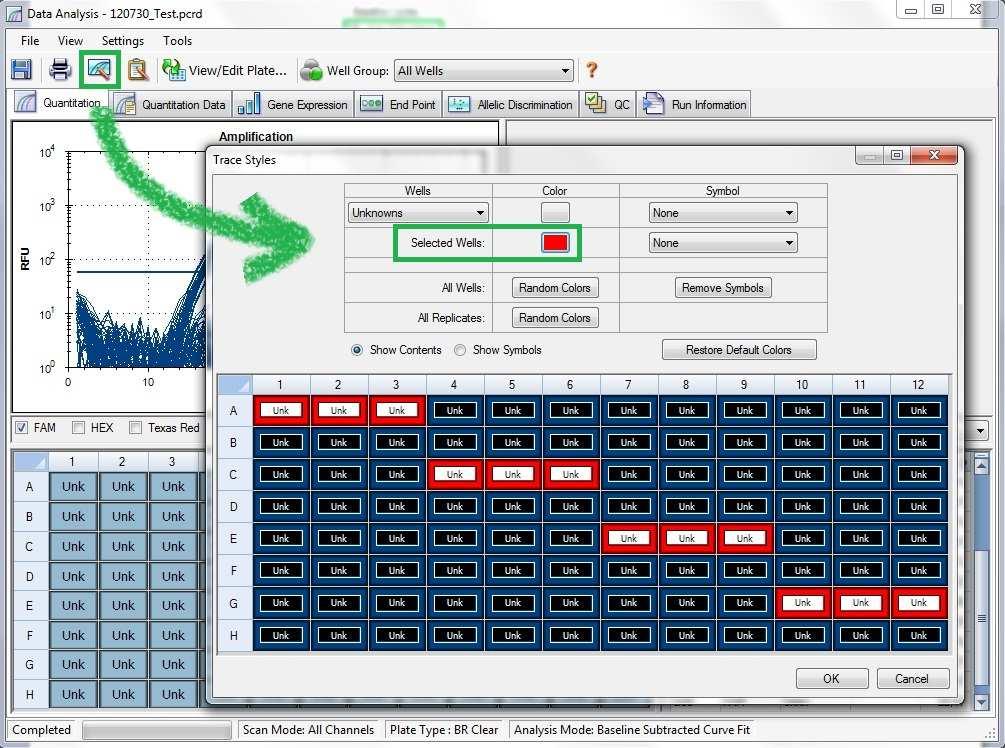Click Random Colors for All Replicates

point(555,318)
